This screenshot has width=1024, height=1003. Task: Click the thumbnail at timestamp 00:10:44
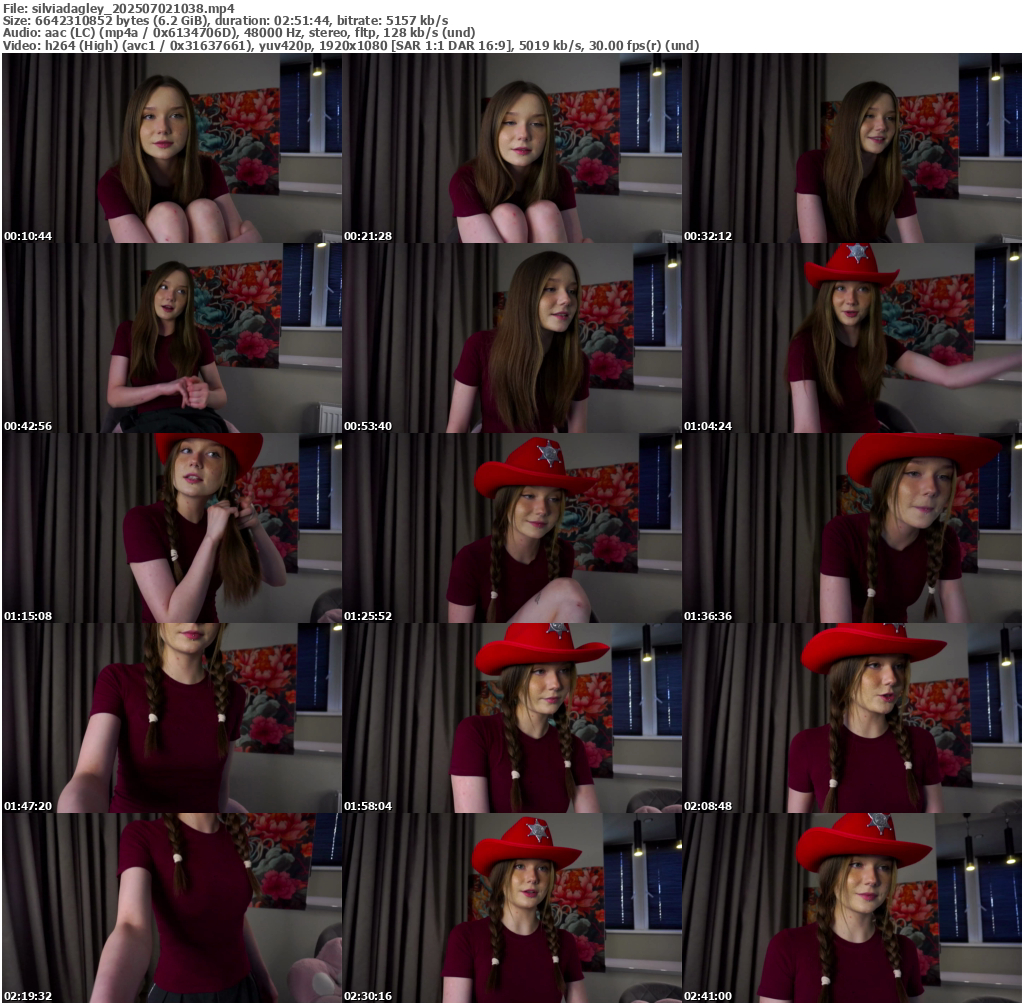[172, 148]
